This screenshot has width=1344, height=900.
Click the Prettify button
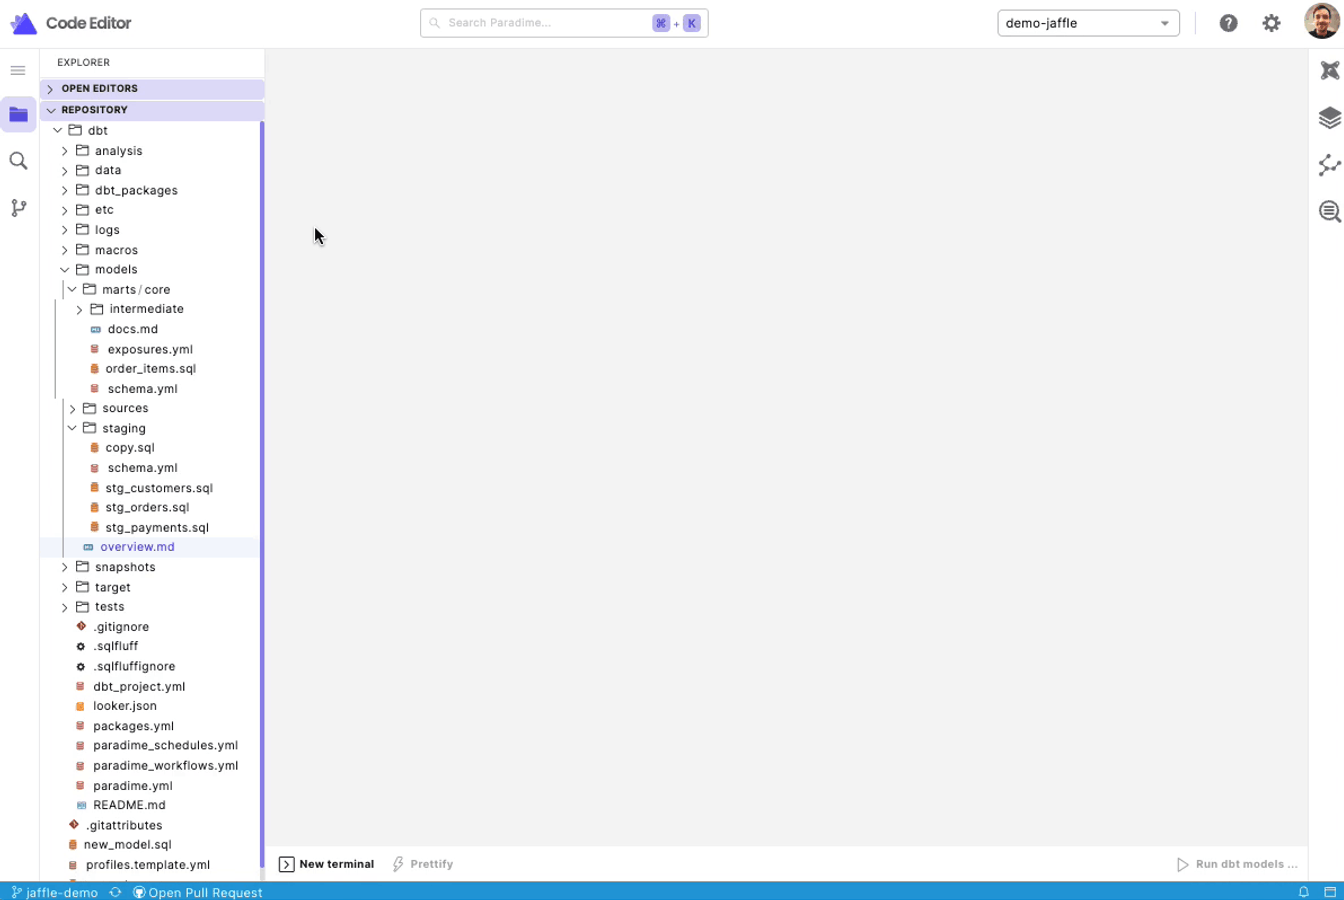[x=423, y=864]
